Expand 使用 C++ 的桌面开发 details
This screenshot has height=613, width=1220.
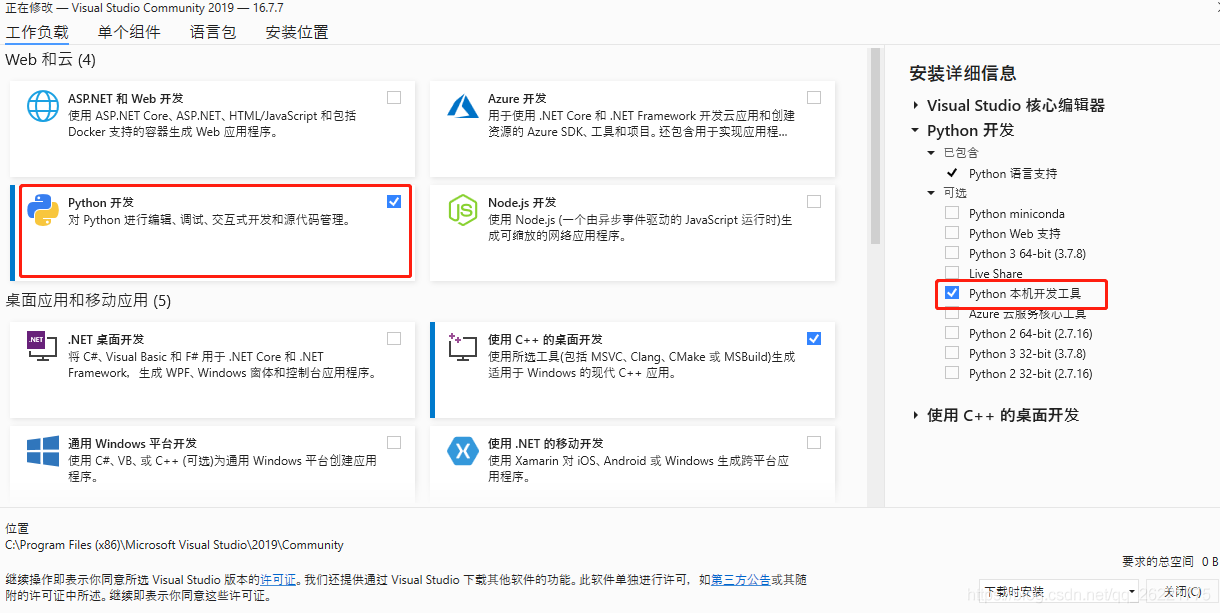click(916, 415)
